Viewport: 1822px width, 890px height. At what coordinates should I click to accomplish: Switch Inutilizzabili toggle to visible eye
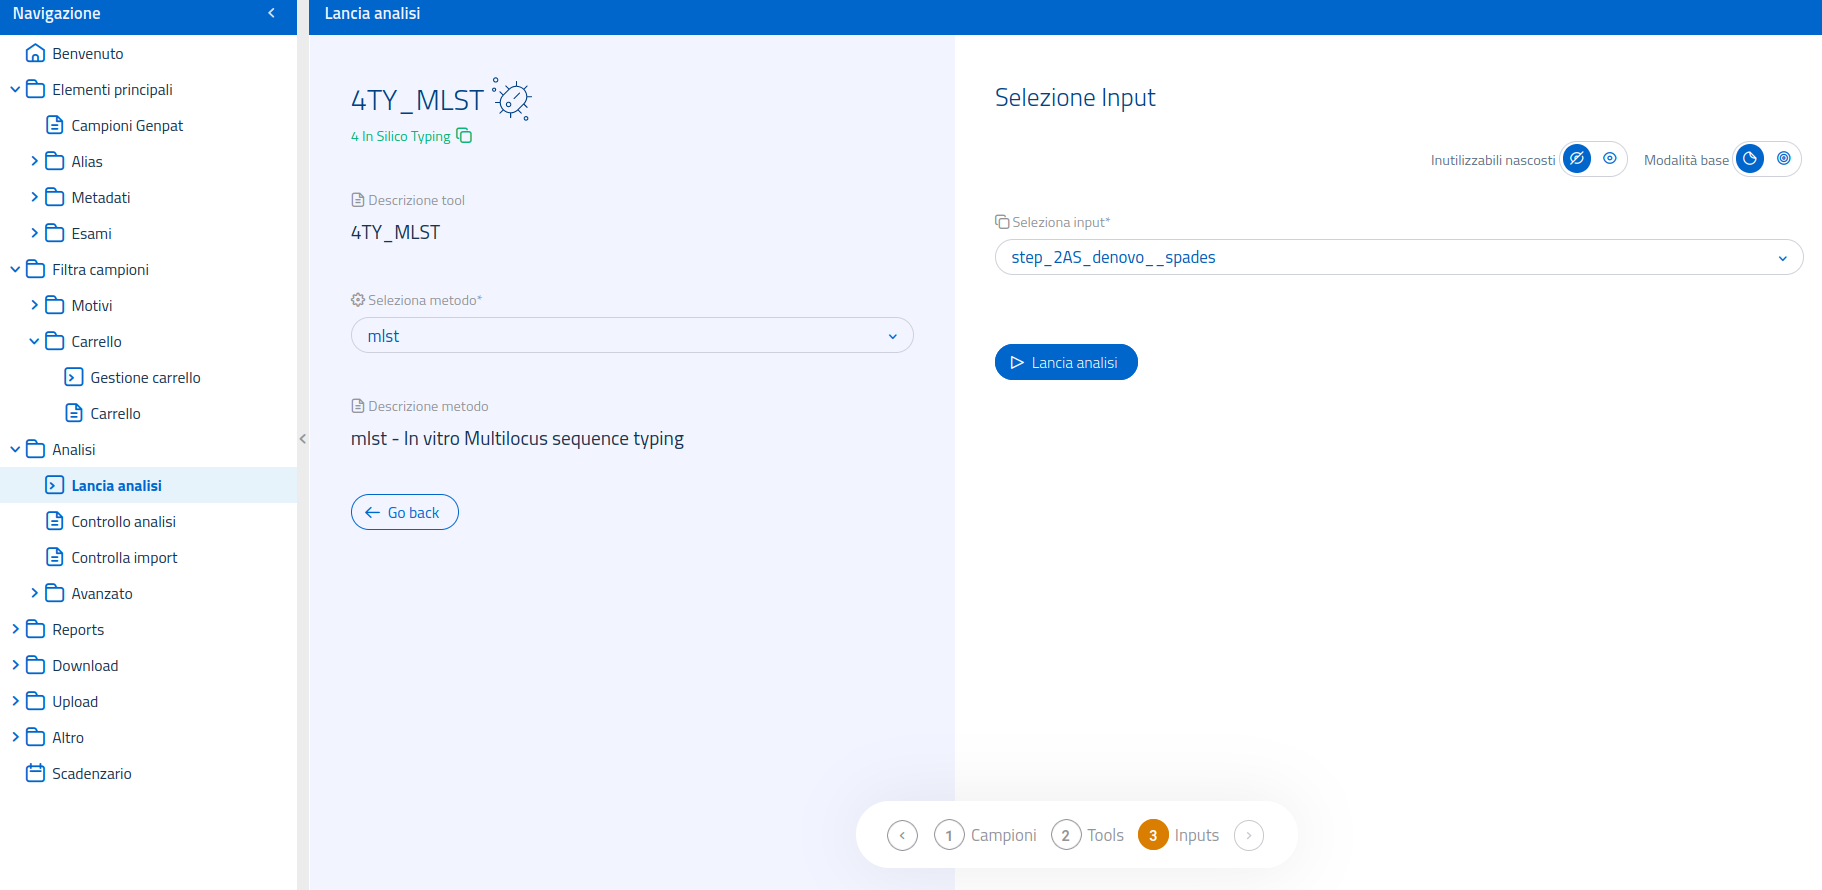(1610, 159)
